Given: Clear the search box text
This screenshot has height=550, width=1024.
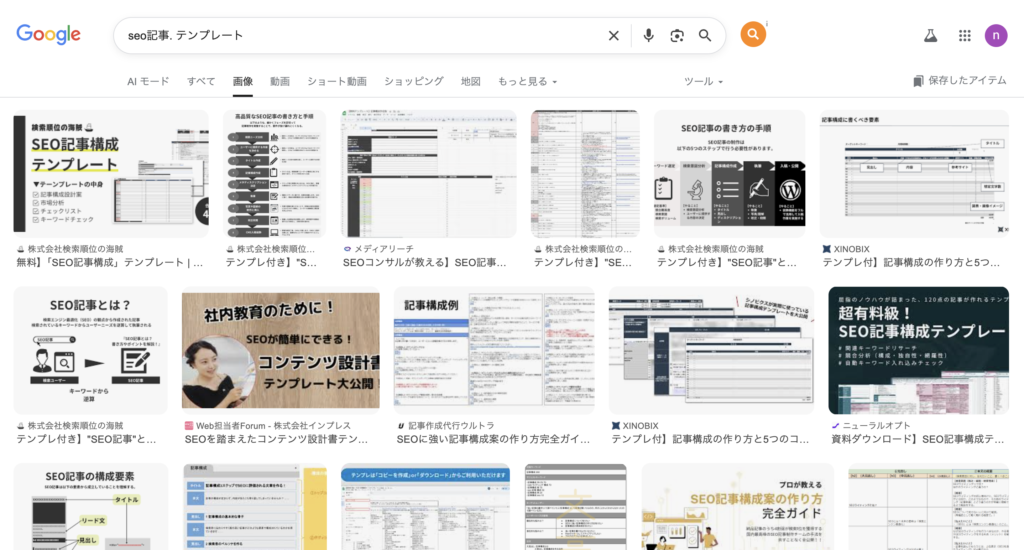Looking at the screenshot, I should [613, 36].
